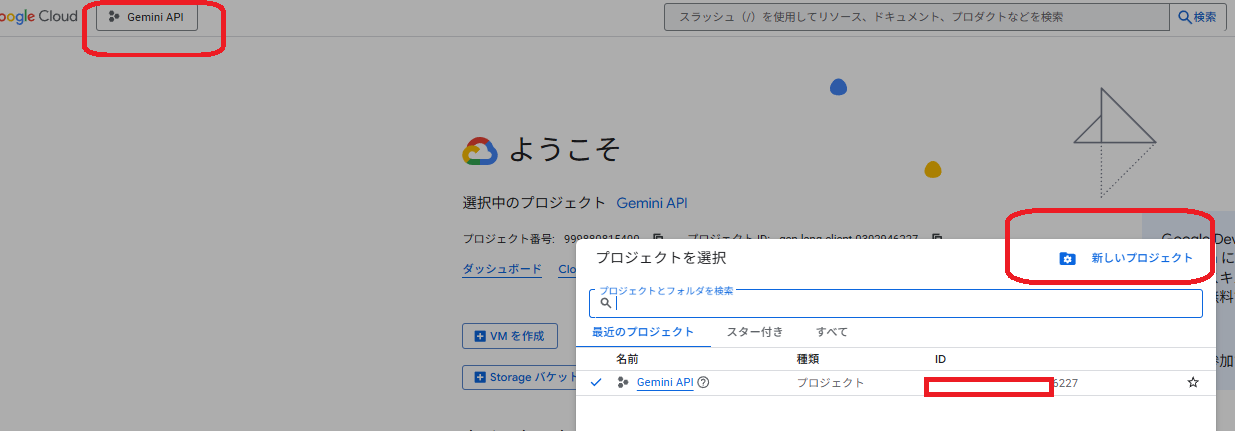1235x431 pixels.
Task: Click the project icon in Gemini API row
Action: [x=623, y=383]
